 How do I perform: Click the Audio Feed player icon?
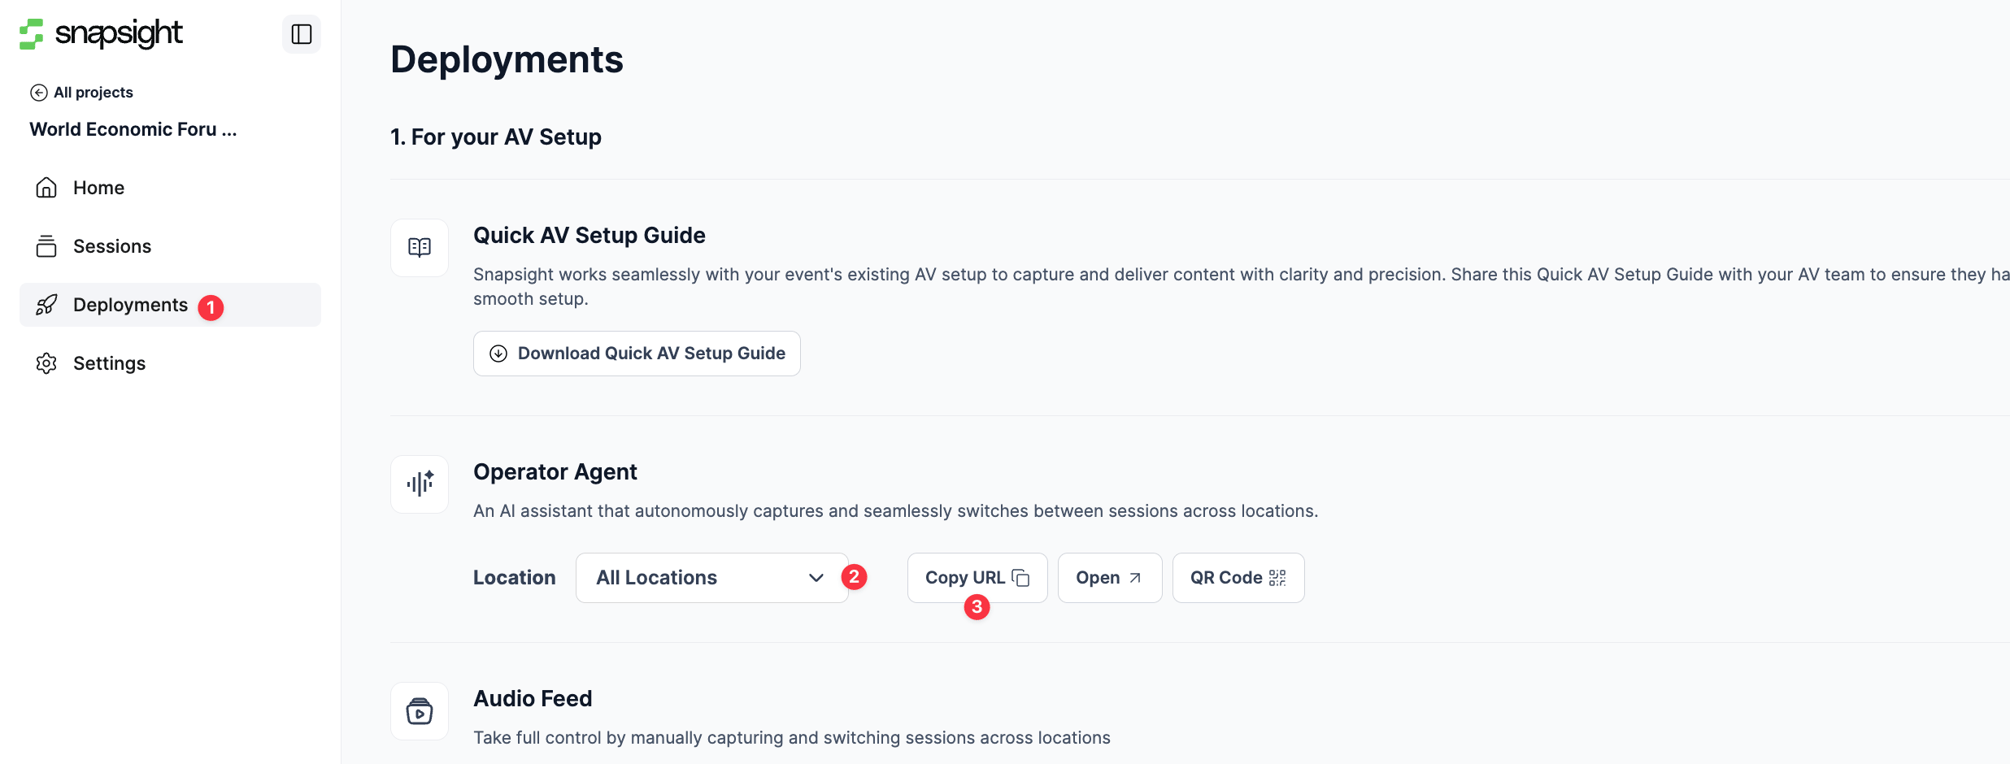(419, 711)
